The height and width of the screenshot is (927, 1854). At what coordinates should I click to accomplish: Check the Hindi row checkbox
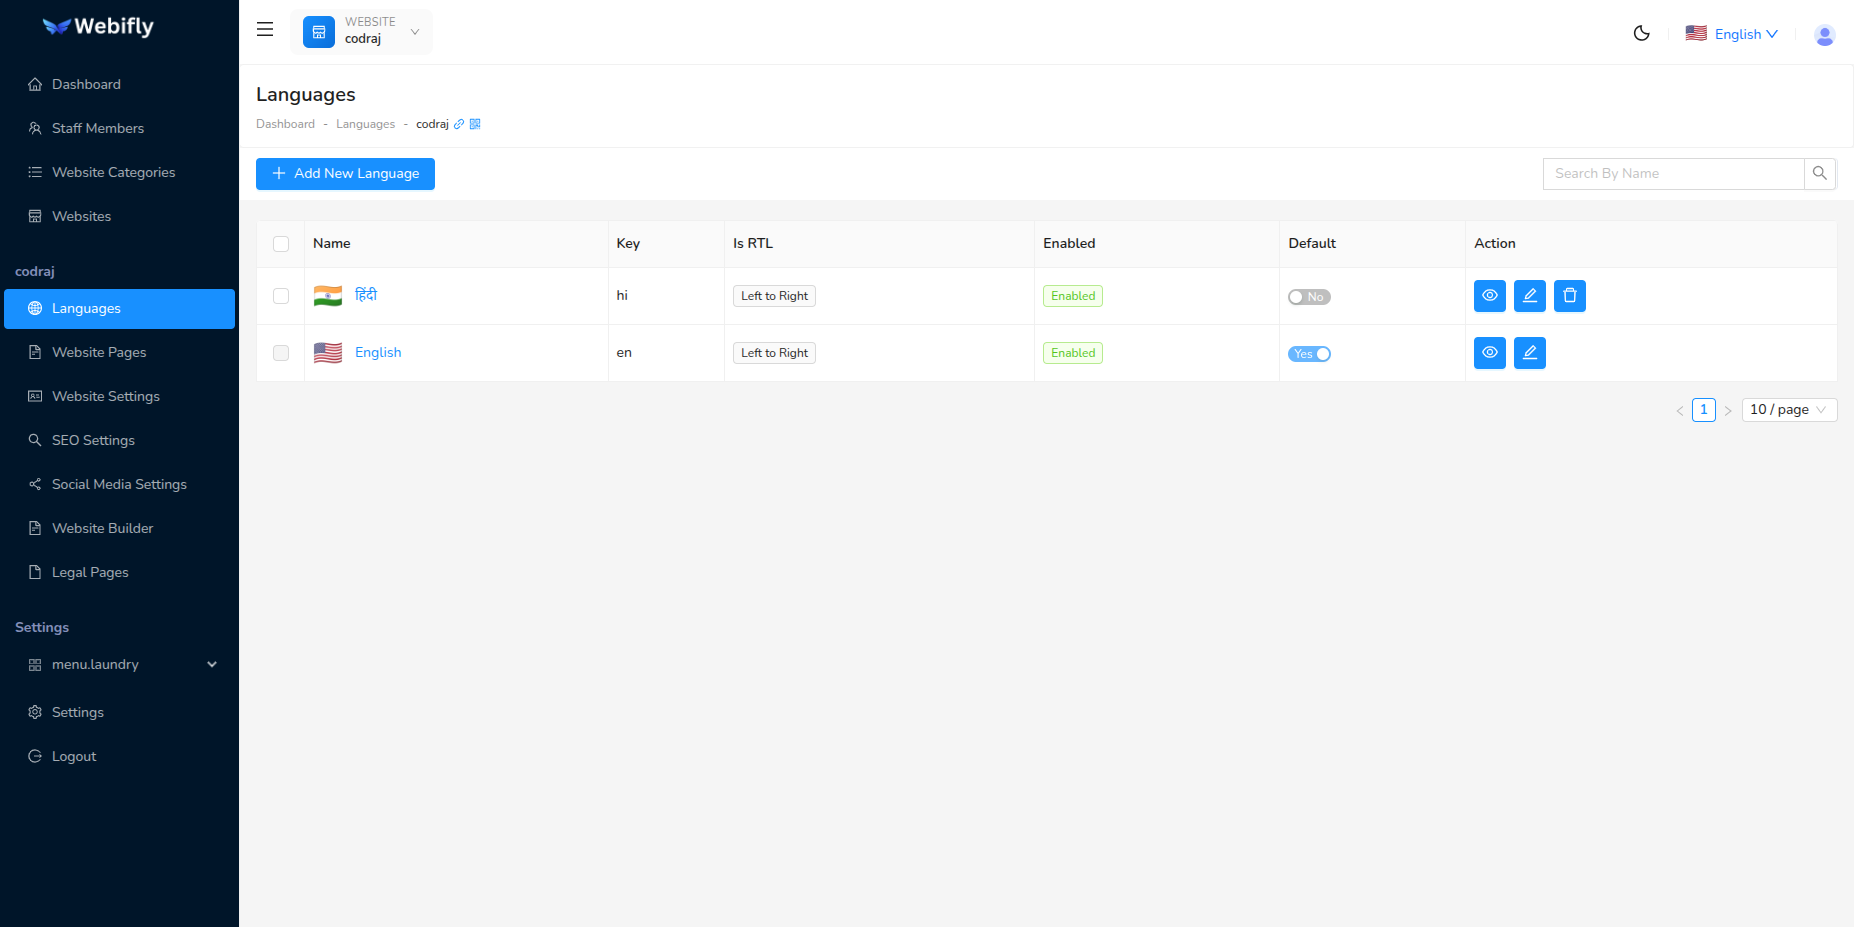[281, 296]
